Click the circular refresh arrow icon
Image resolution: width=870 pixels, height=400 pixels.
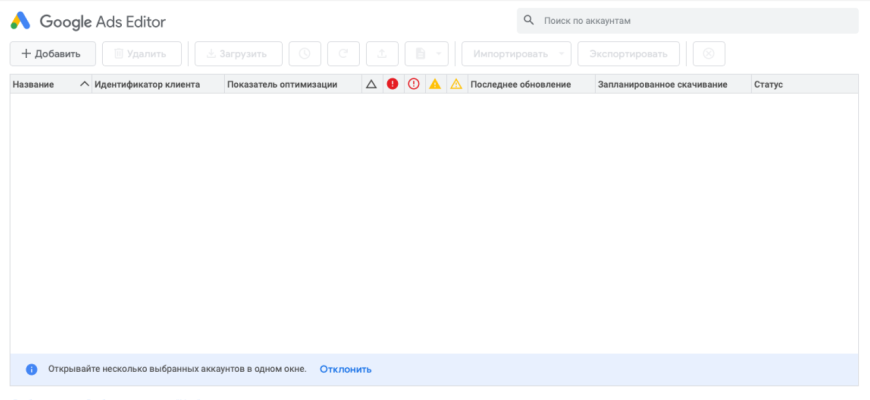pyautogui.click(x=343, y=54)
